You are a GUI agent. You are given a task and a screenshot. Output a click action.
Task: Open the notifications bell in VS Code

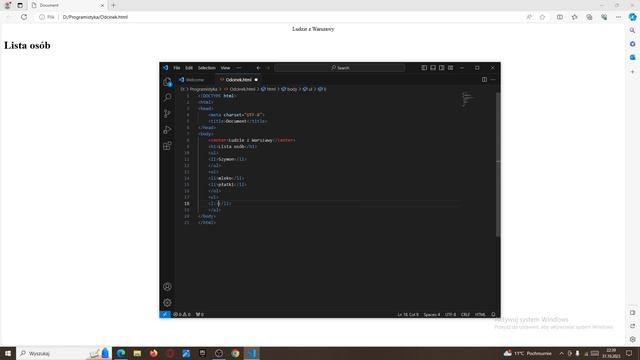tap(493, 314)
